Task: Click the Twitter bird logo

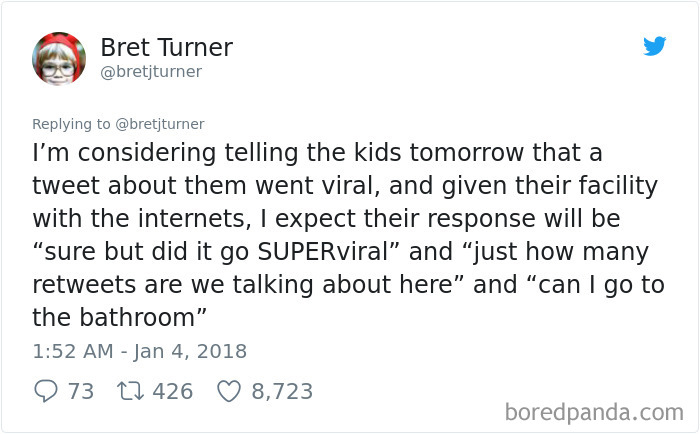Action: click(x=654, y=46)
